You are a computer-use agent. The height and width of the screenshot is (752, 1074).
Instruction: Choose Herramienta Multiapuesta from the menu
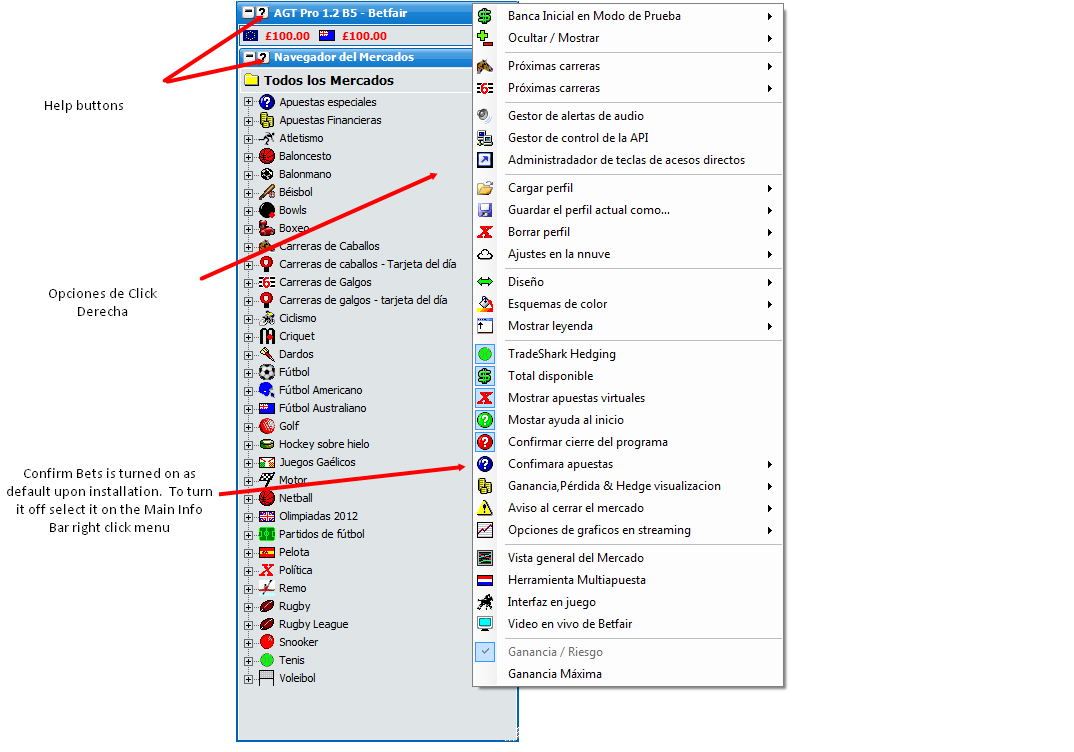(576, 580)
